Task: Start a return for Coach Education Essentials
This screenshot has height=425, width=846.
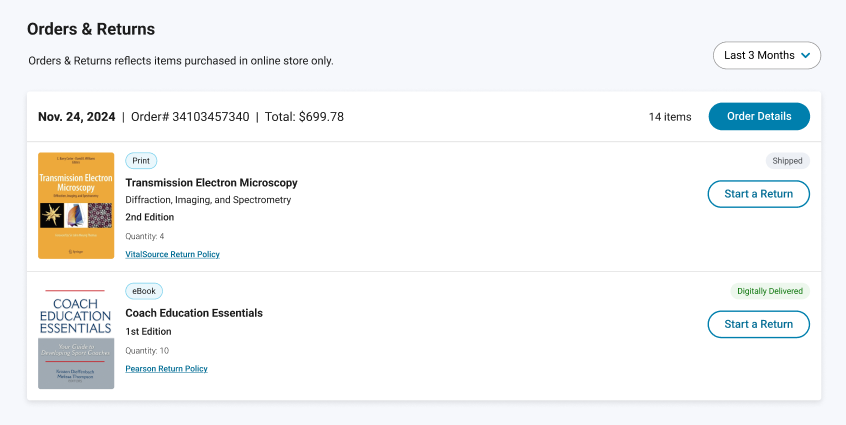Action: point(758,324)
